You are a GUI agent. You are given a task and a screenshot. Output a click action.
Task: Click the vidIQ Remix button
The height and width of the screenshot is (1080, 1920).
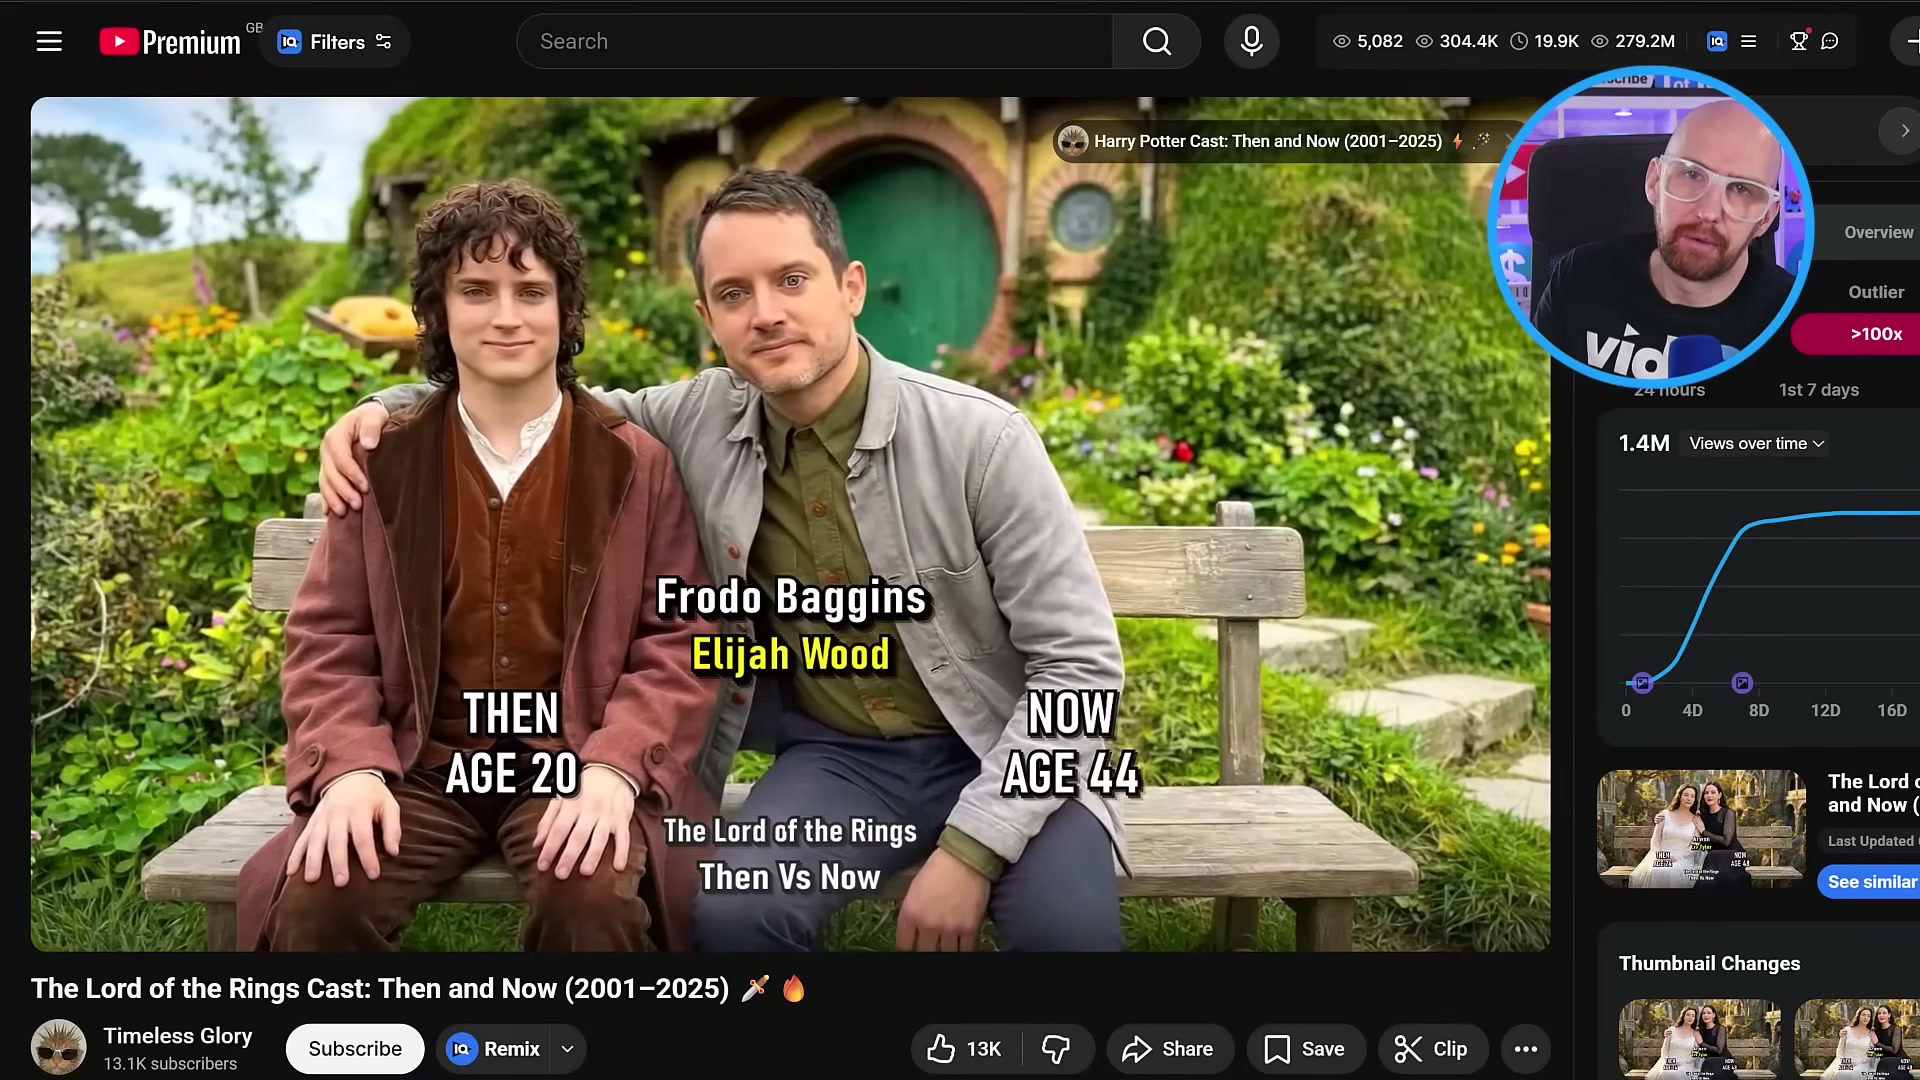493,1049
